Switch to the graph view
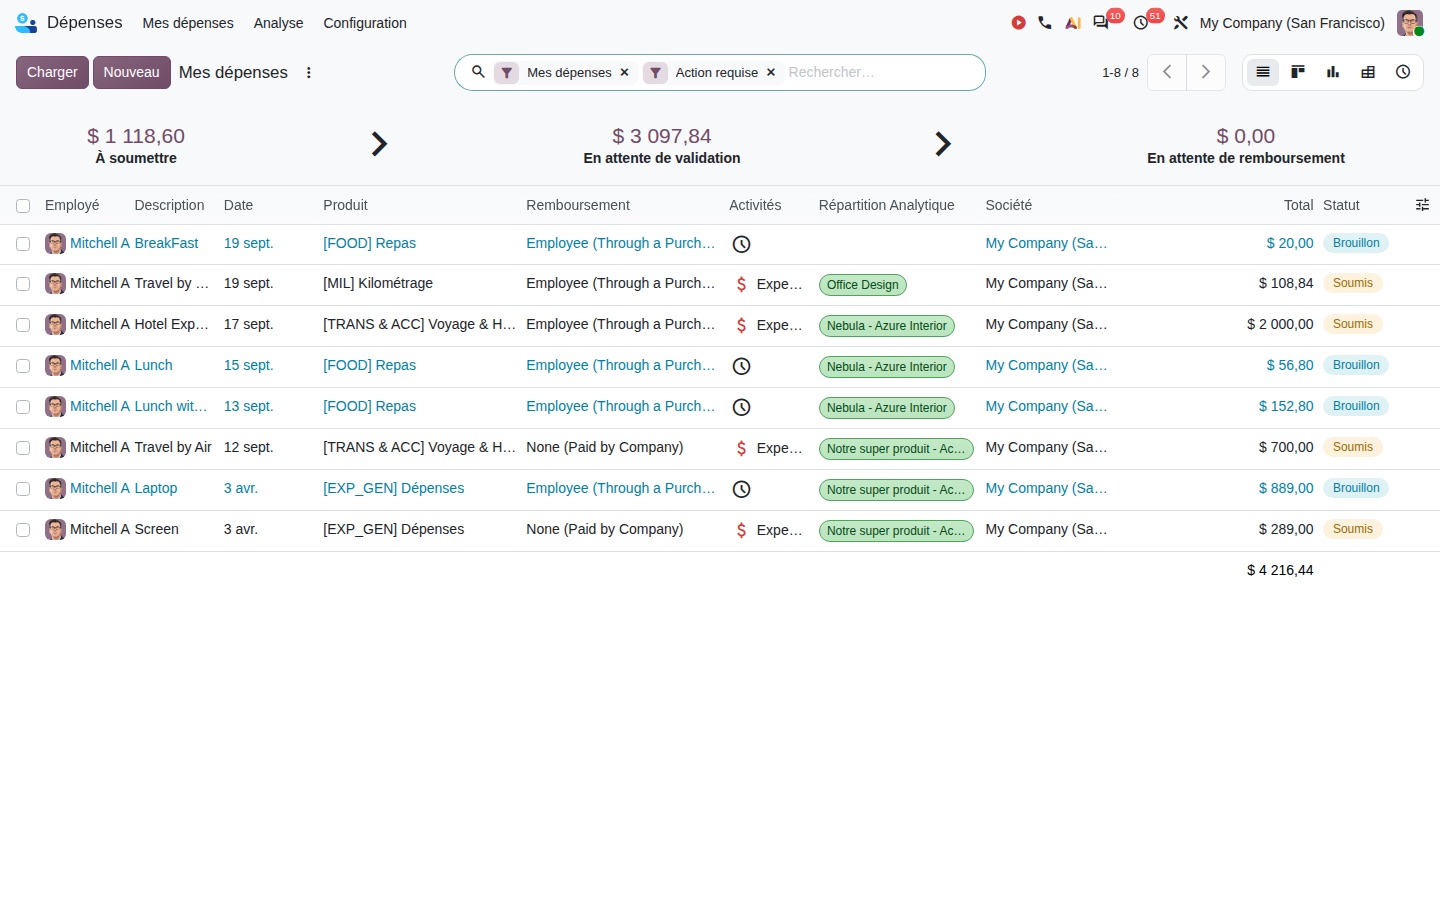The width and height of the screenshot is (1440, 900). point(1333,72)
